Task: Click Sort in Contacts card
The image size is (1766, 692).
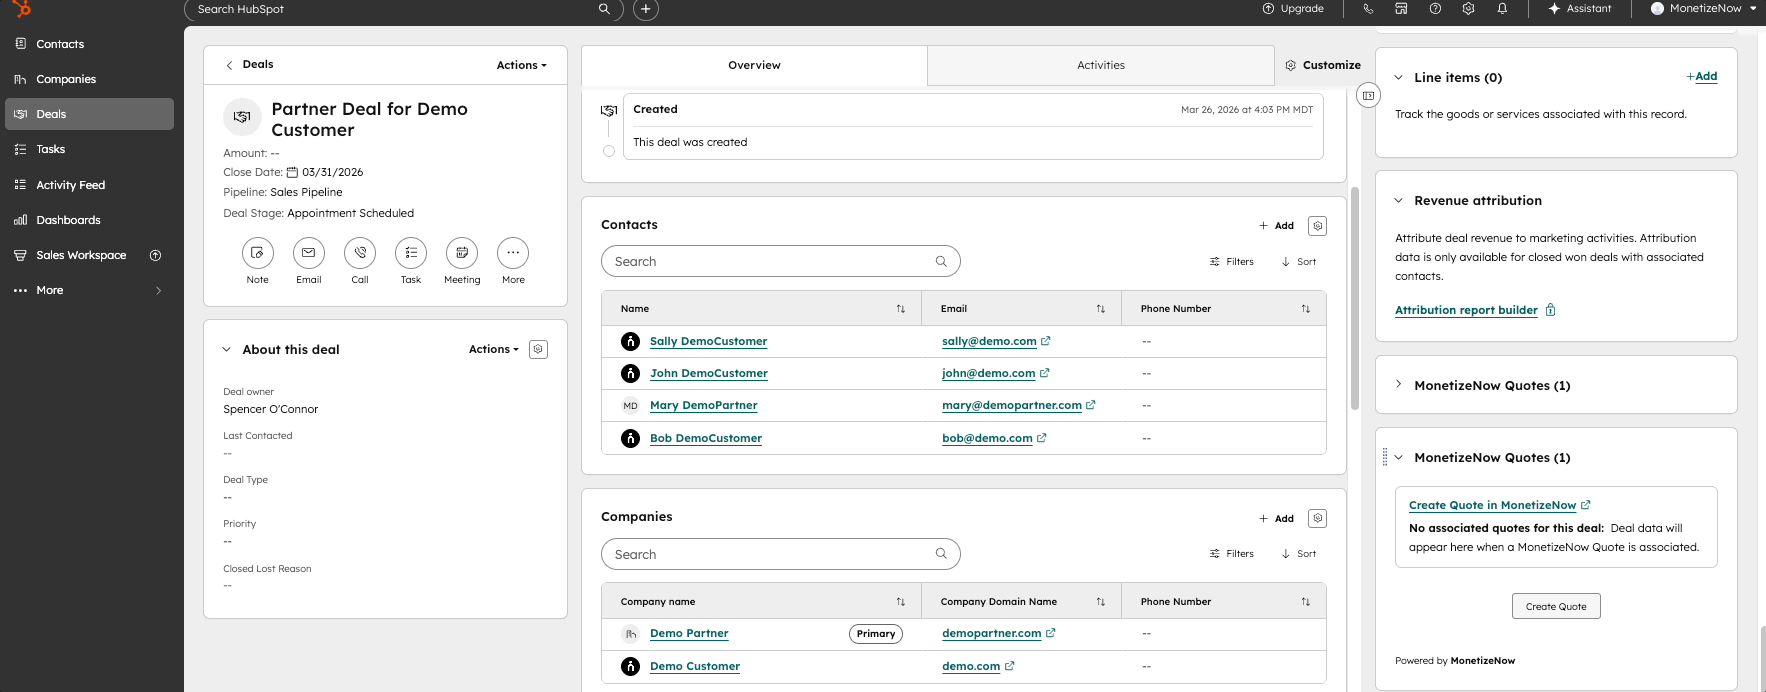Action: [x=1299, y=262]
